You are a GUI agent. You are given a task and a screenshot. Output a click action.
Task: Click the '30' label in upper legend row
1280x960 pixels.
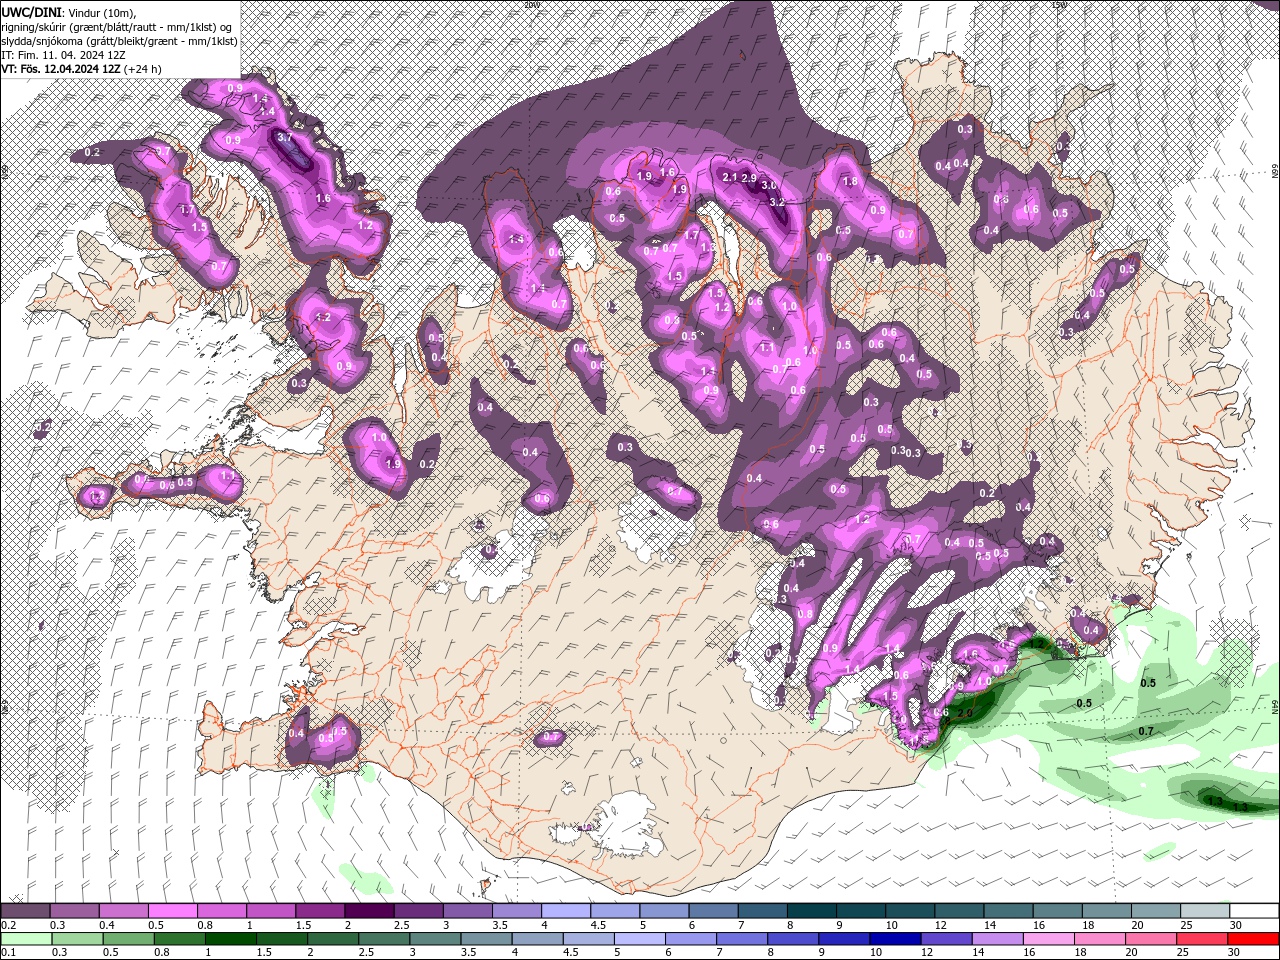click(x=1235, y=925)
